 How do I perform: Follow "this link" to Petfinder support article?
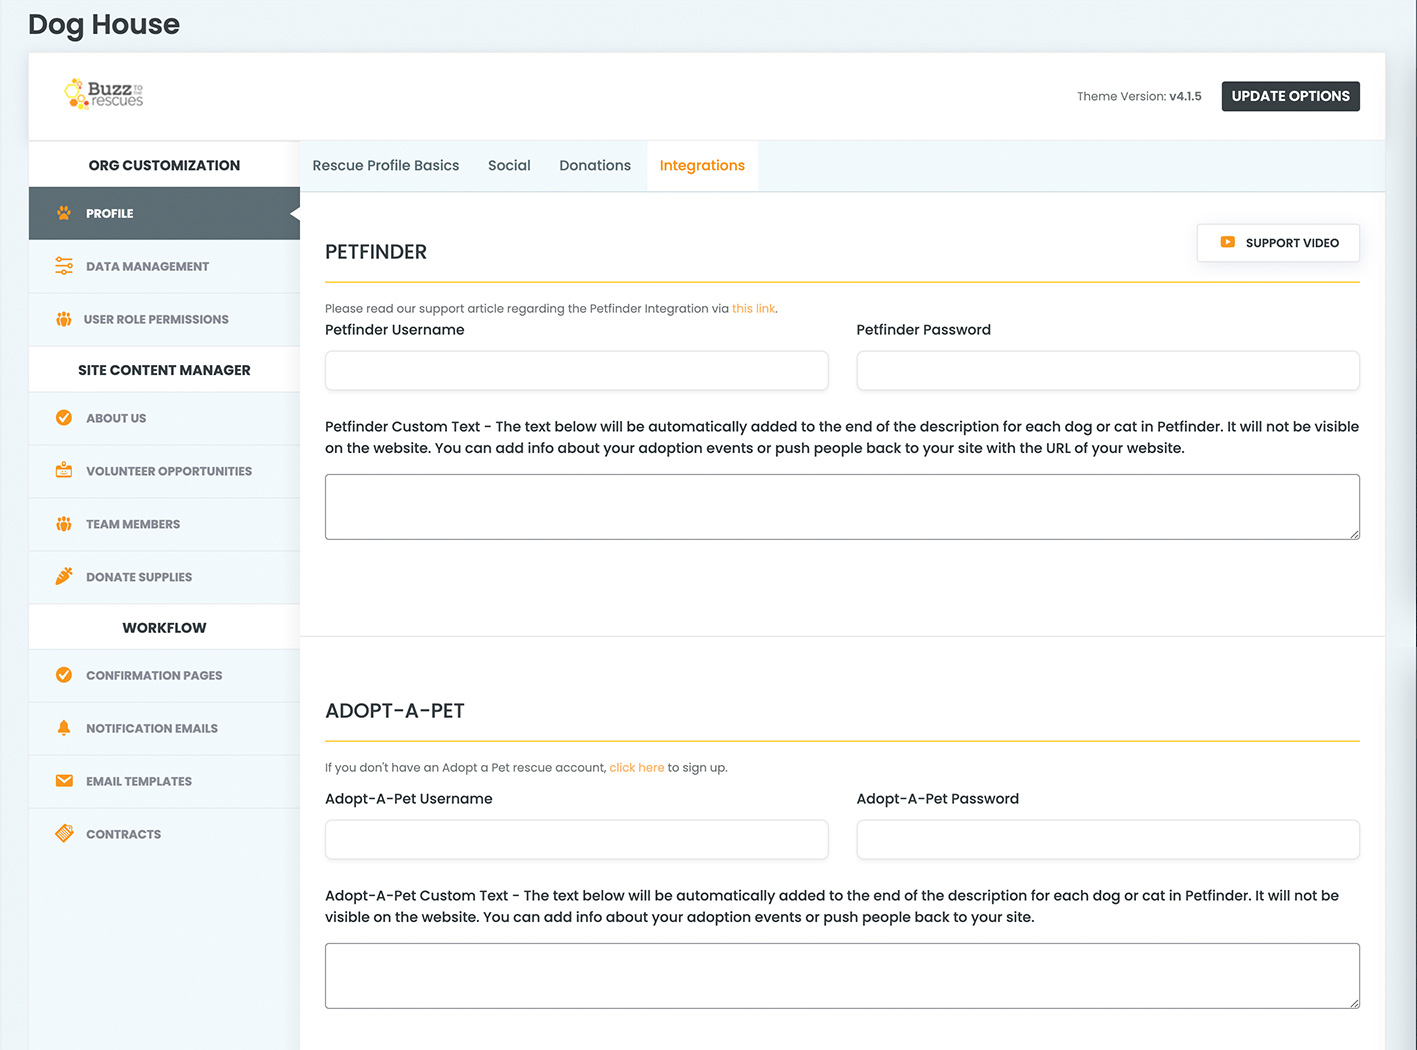[x=753, y=308]
